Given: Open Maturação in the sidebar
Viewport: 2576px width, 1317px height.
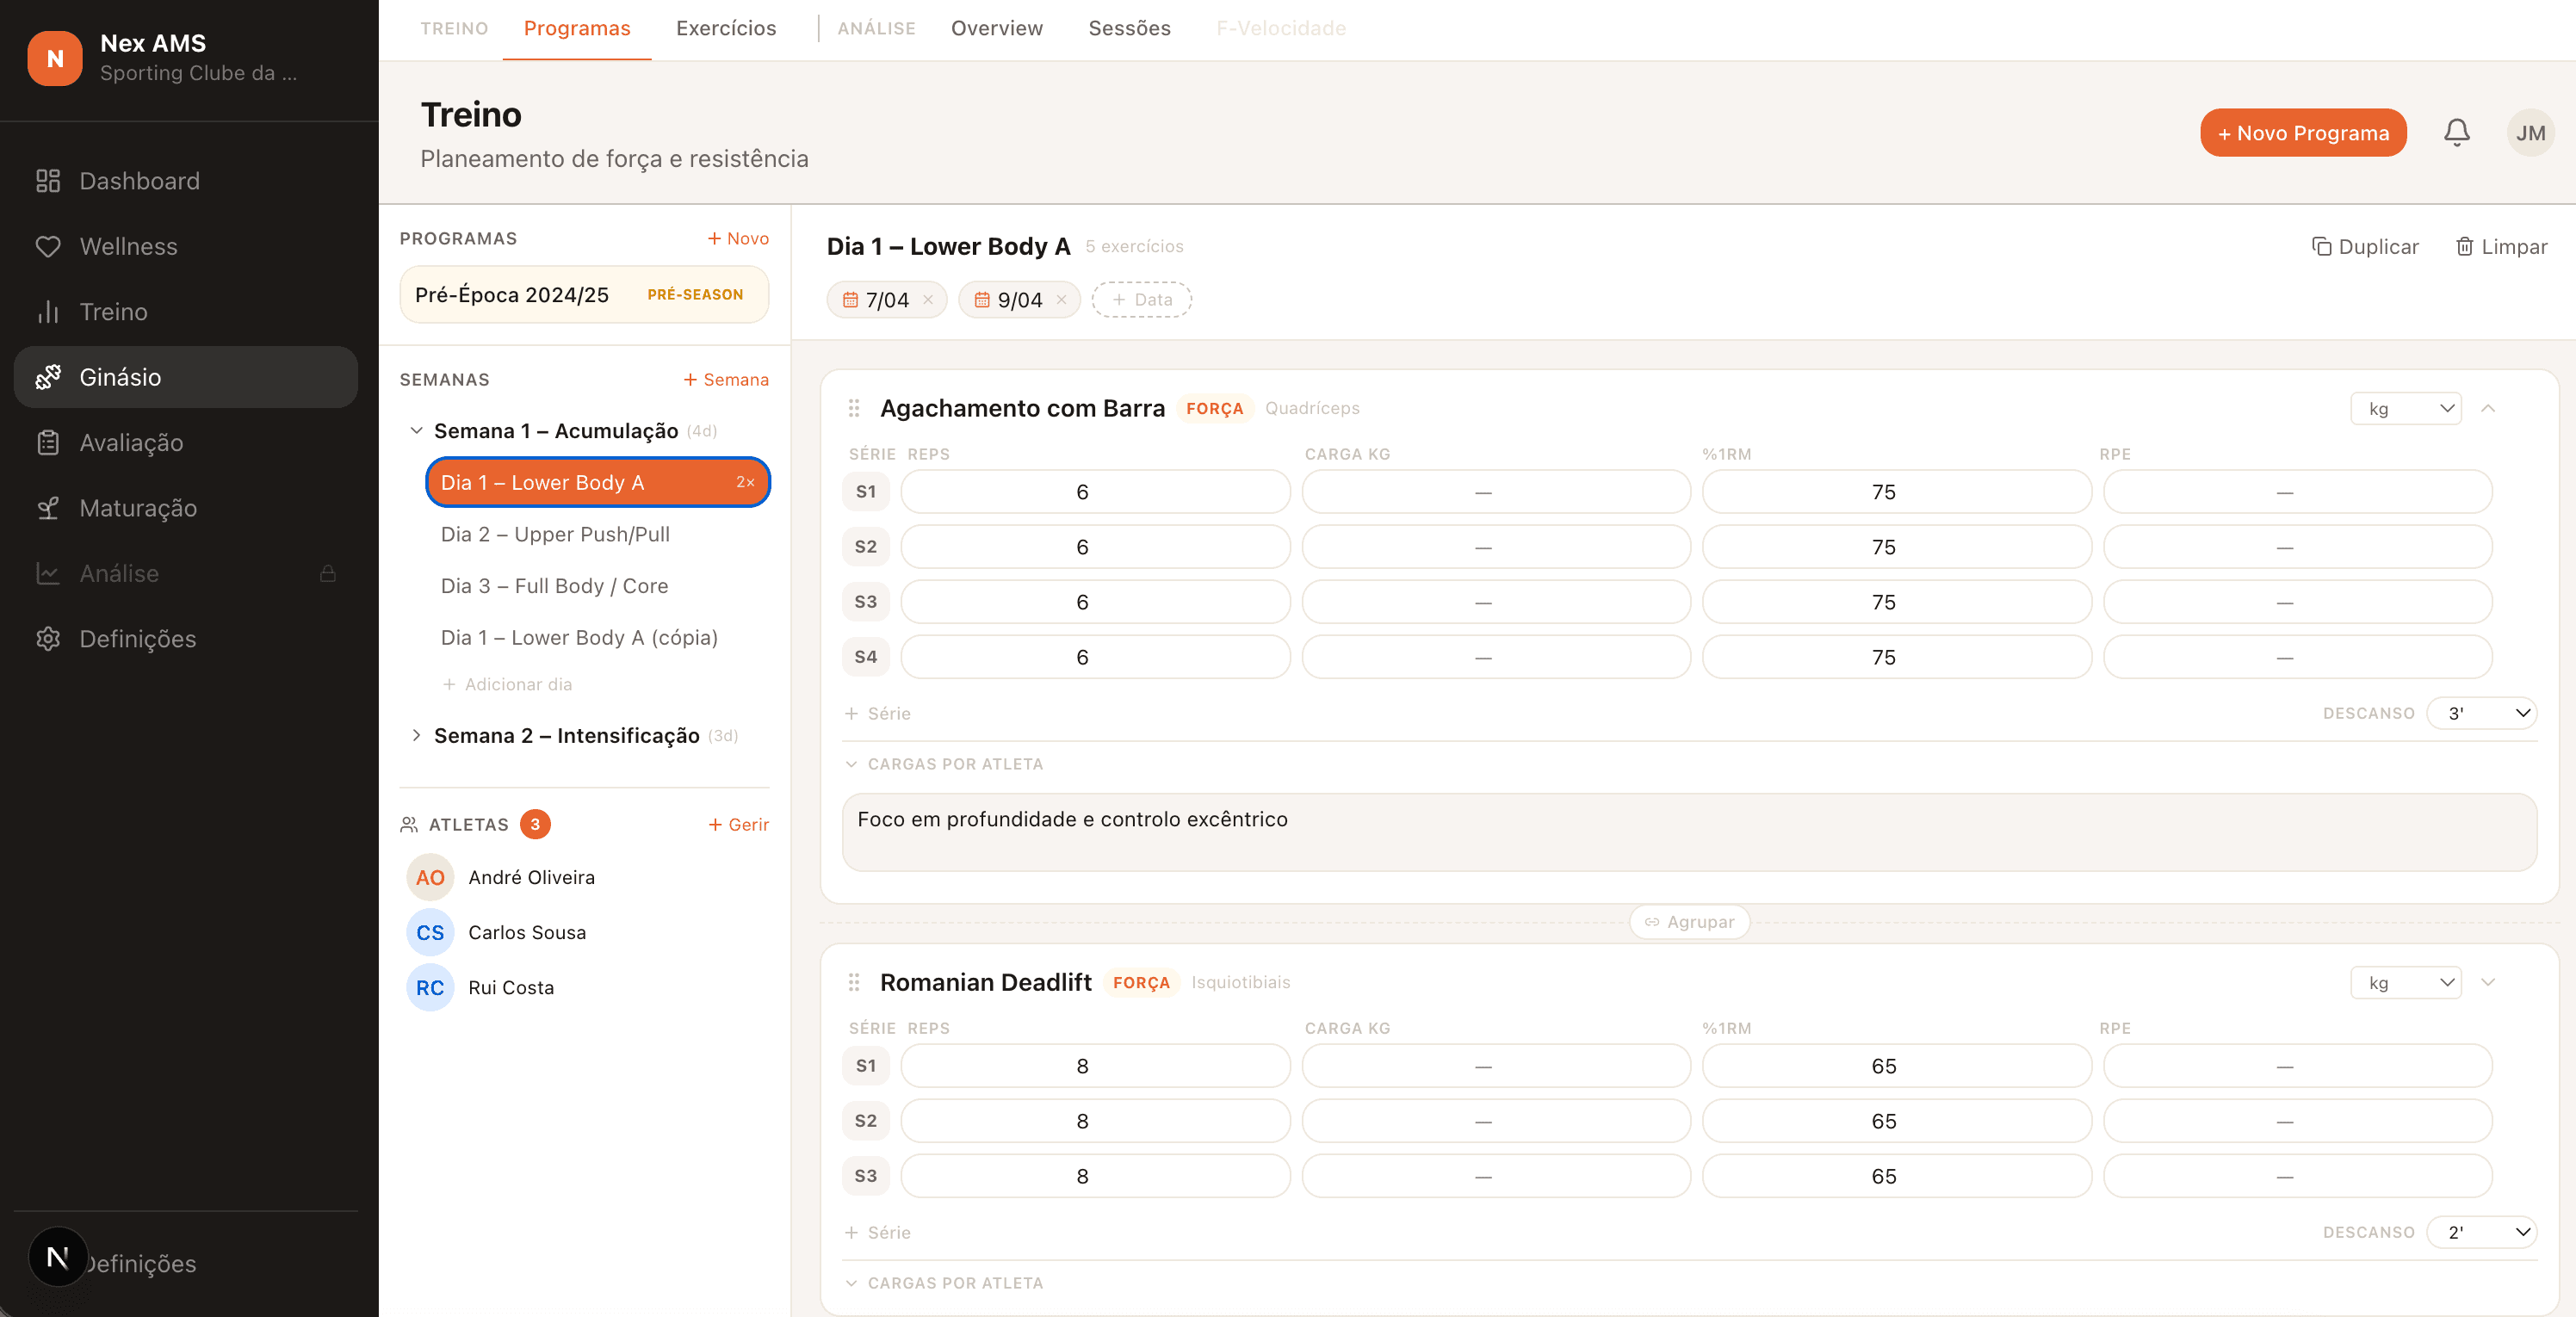Looking at the screenshot, I should 137,508.
